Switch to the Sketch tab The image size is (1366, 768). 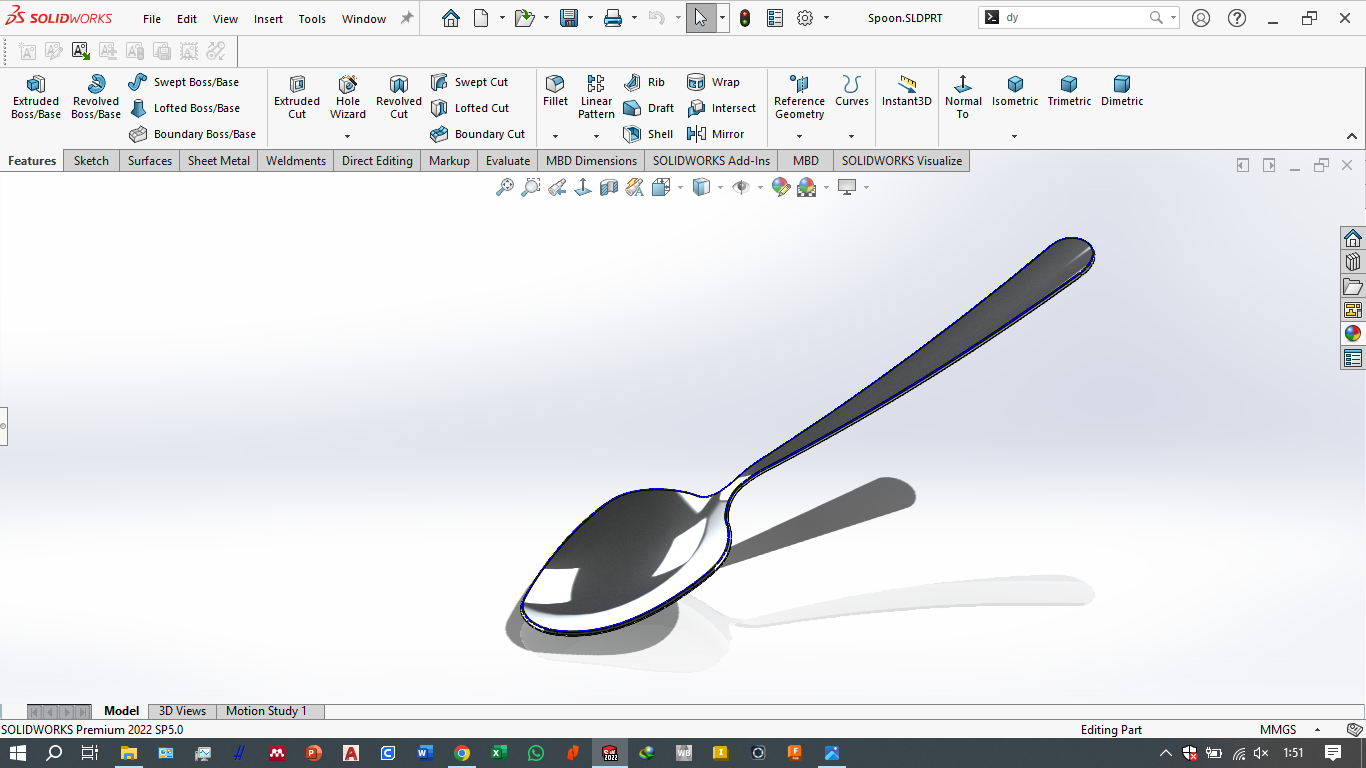coord(91,161)
